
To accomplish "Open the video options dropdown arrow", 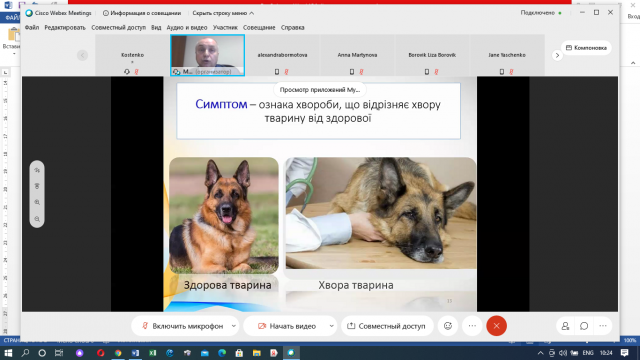I will (x=331, y=326).
